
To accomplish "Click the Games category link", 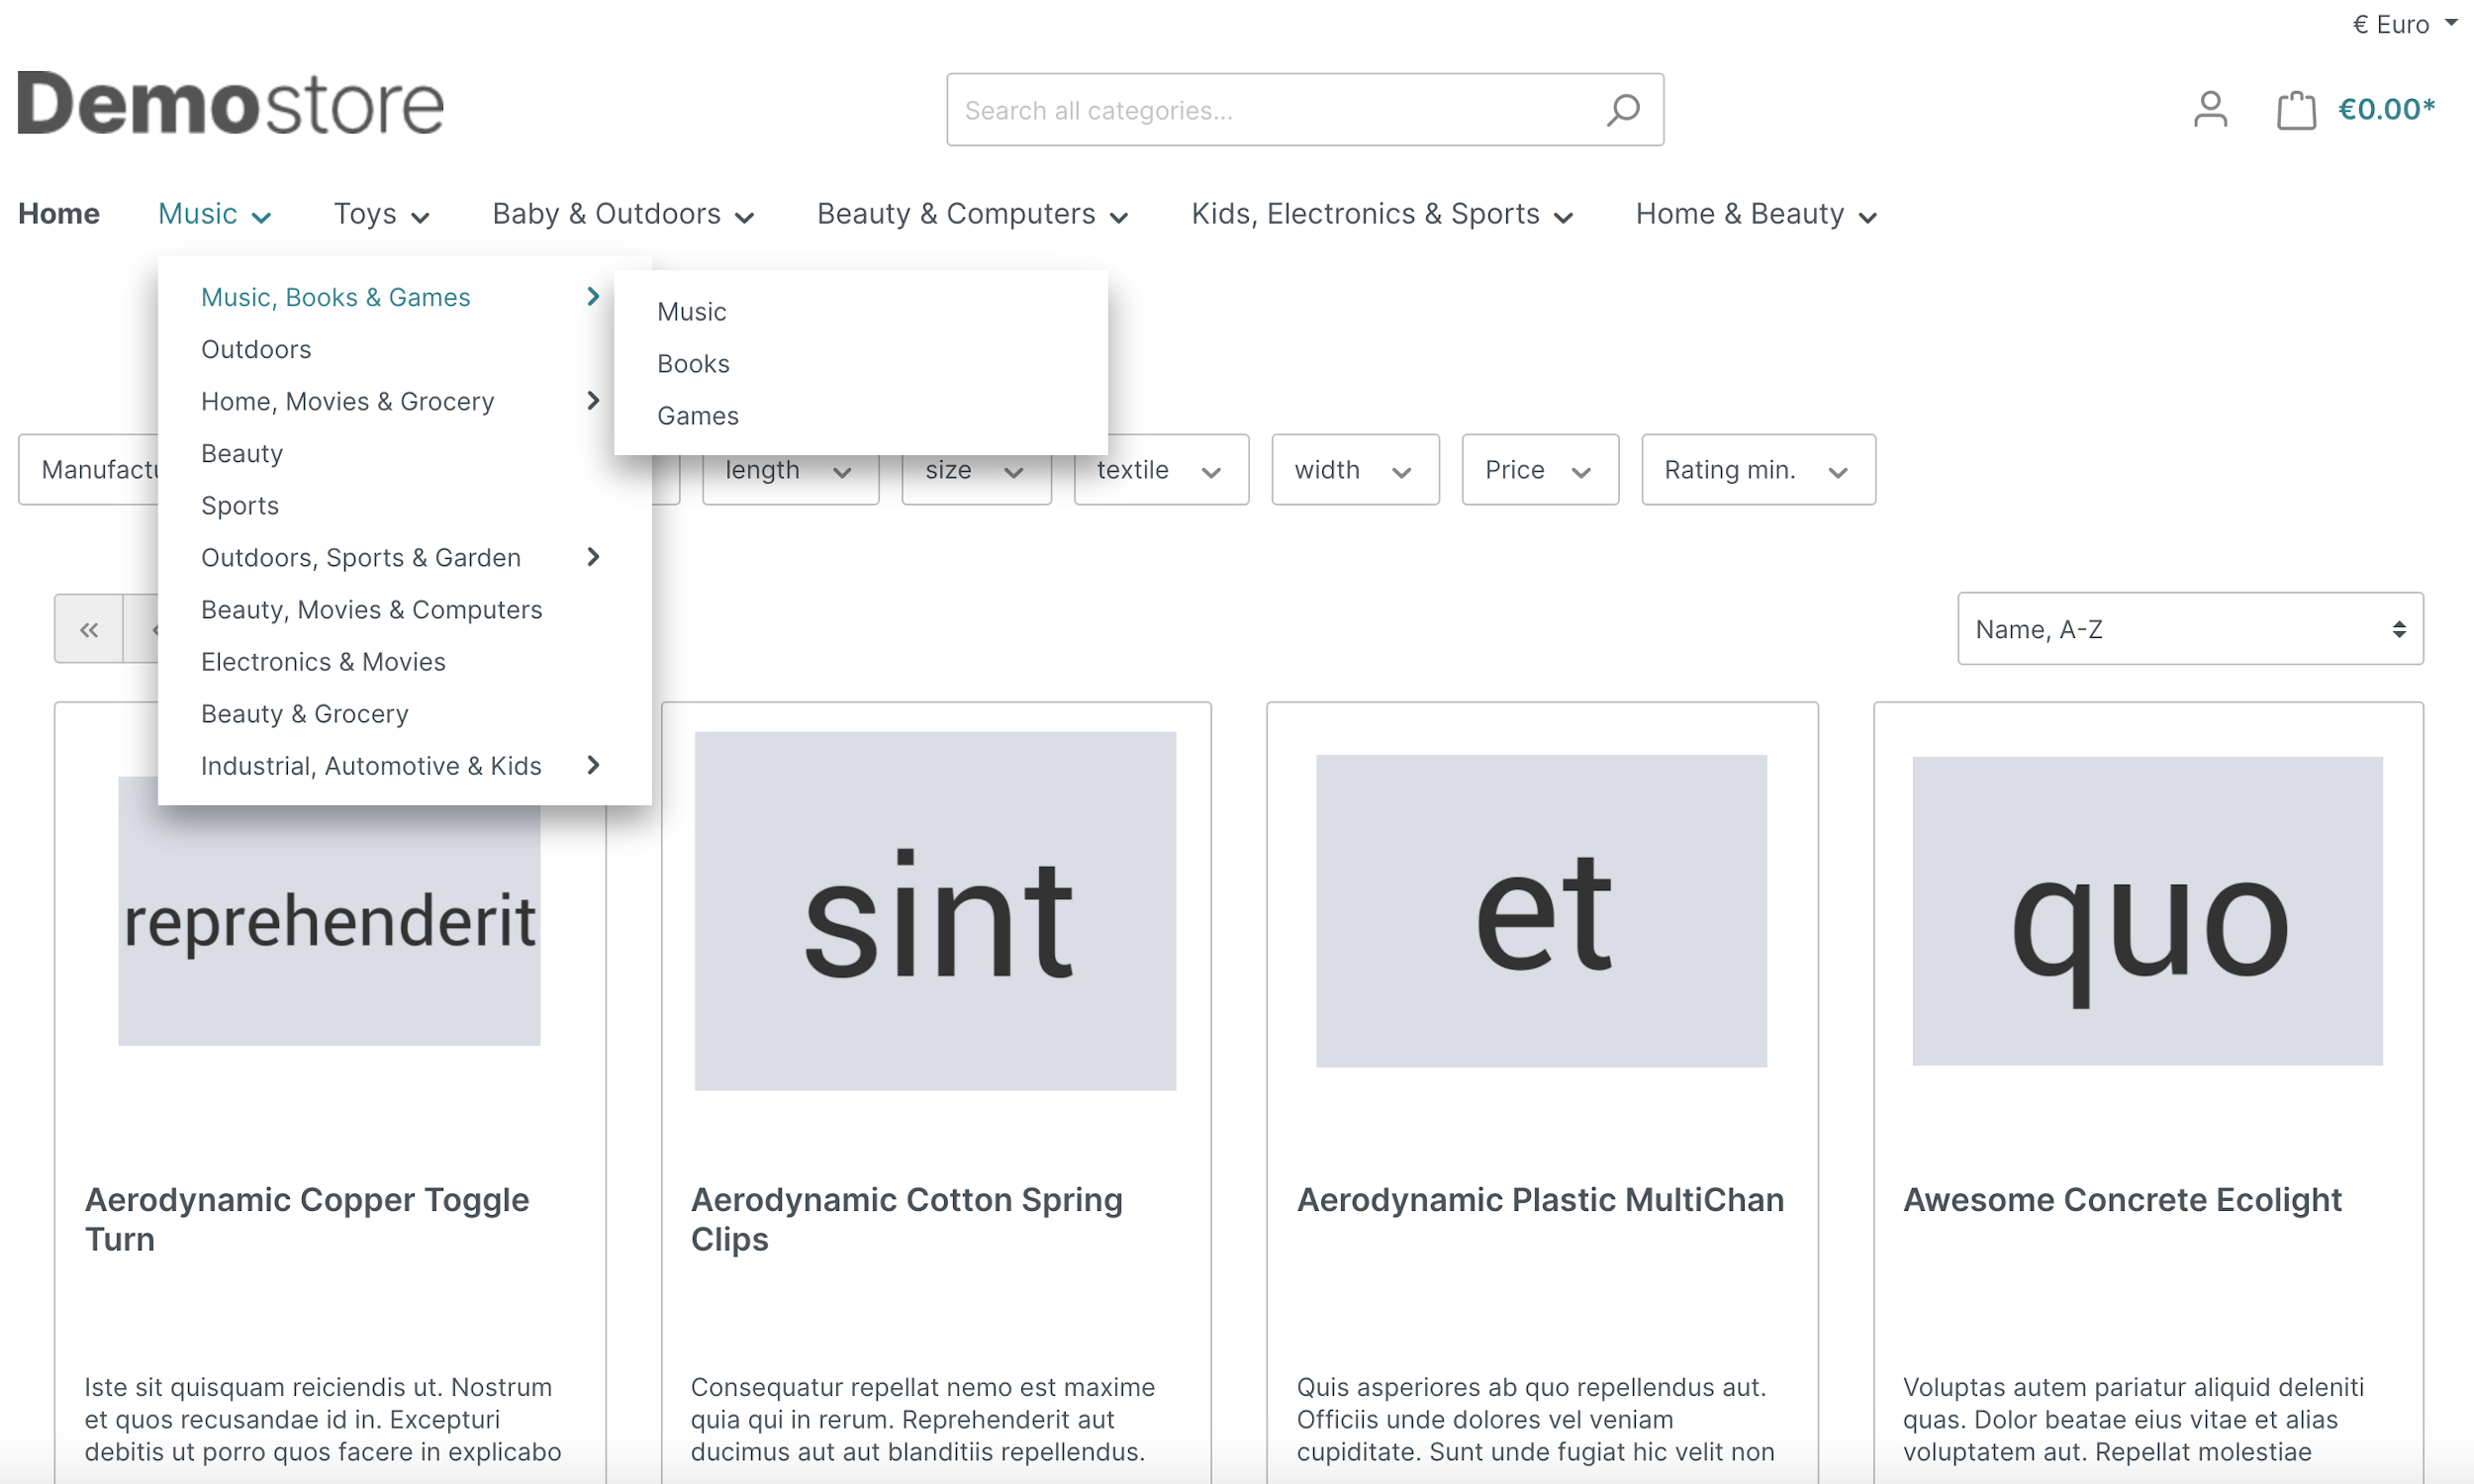I will (x=697, y=416).
